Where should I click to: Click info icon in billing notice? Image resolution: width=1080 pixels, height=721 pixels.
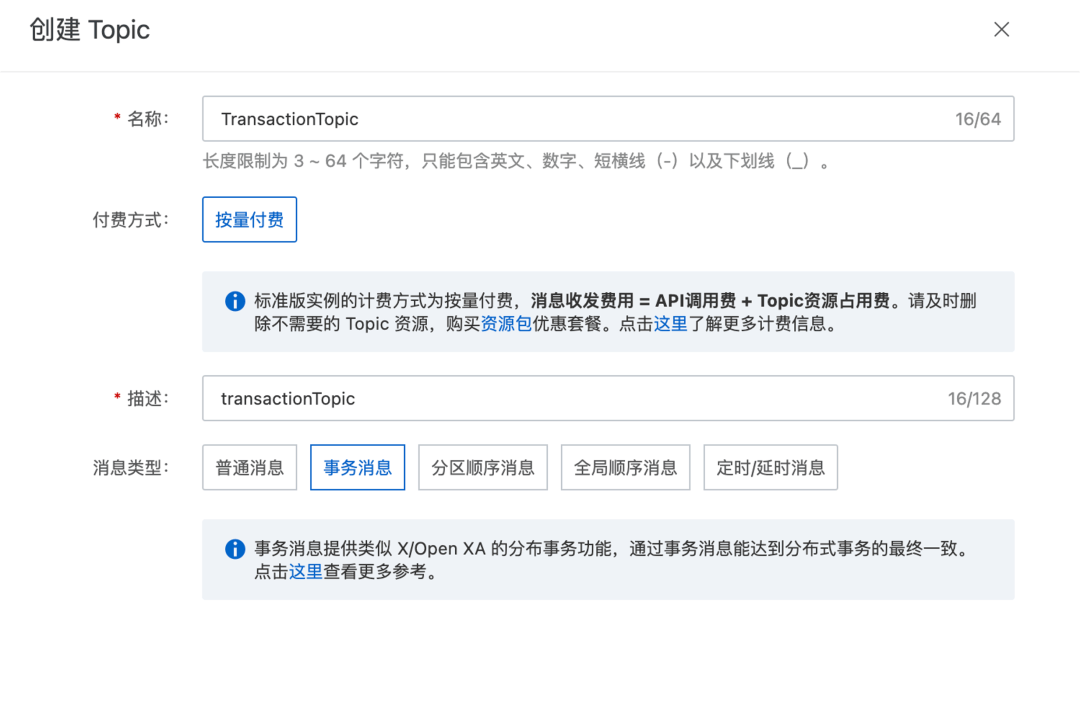(x=235, y=302)
